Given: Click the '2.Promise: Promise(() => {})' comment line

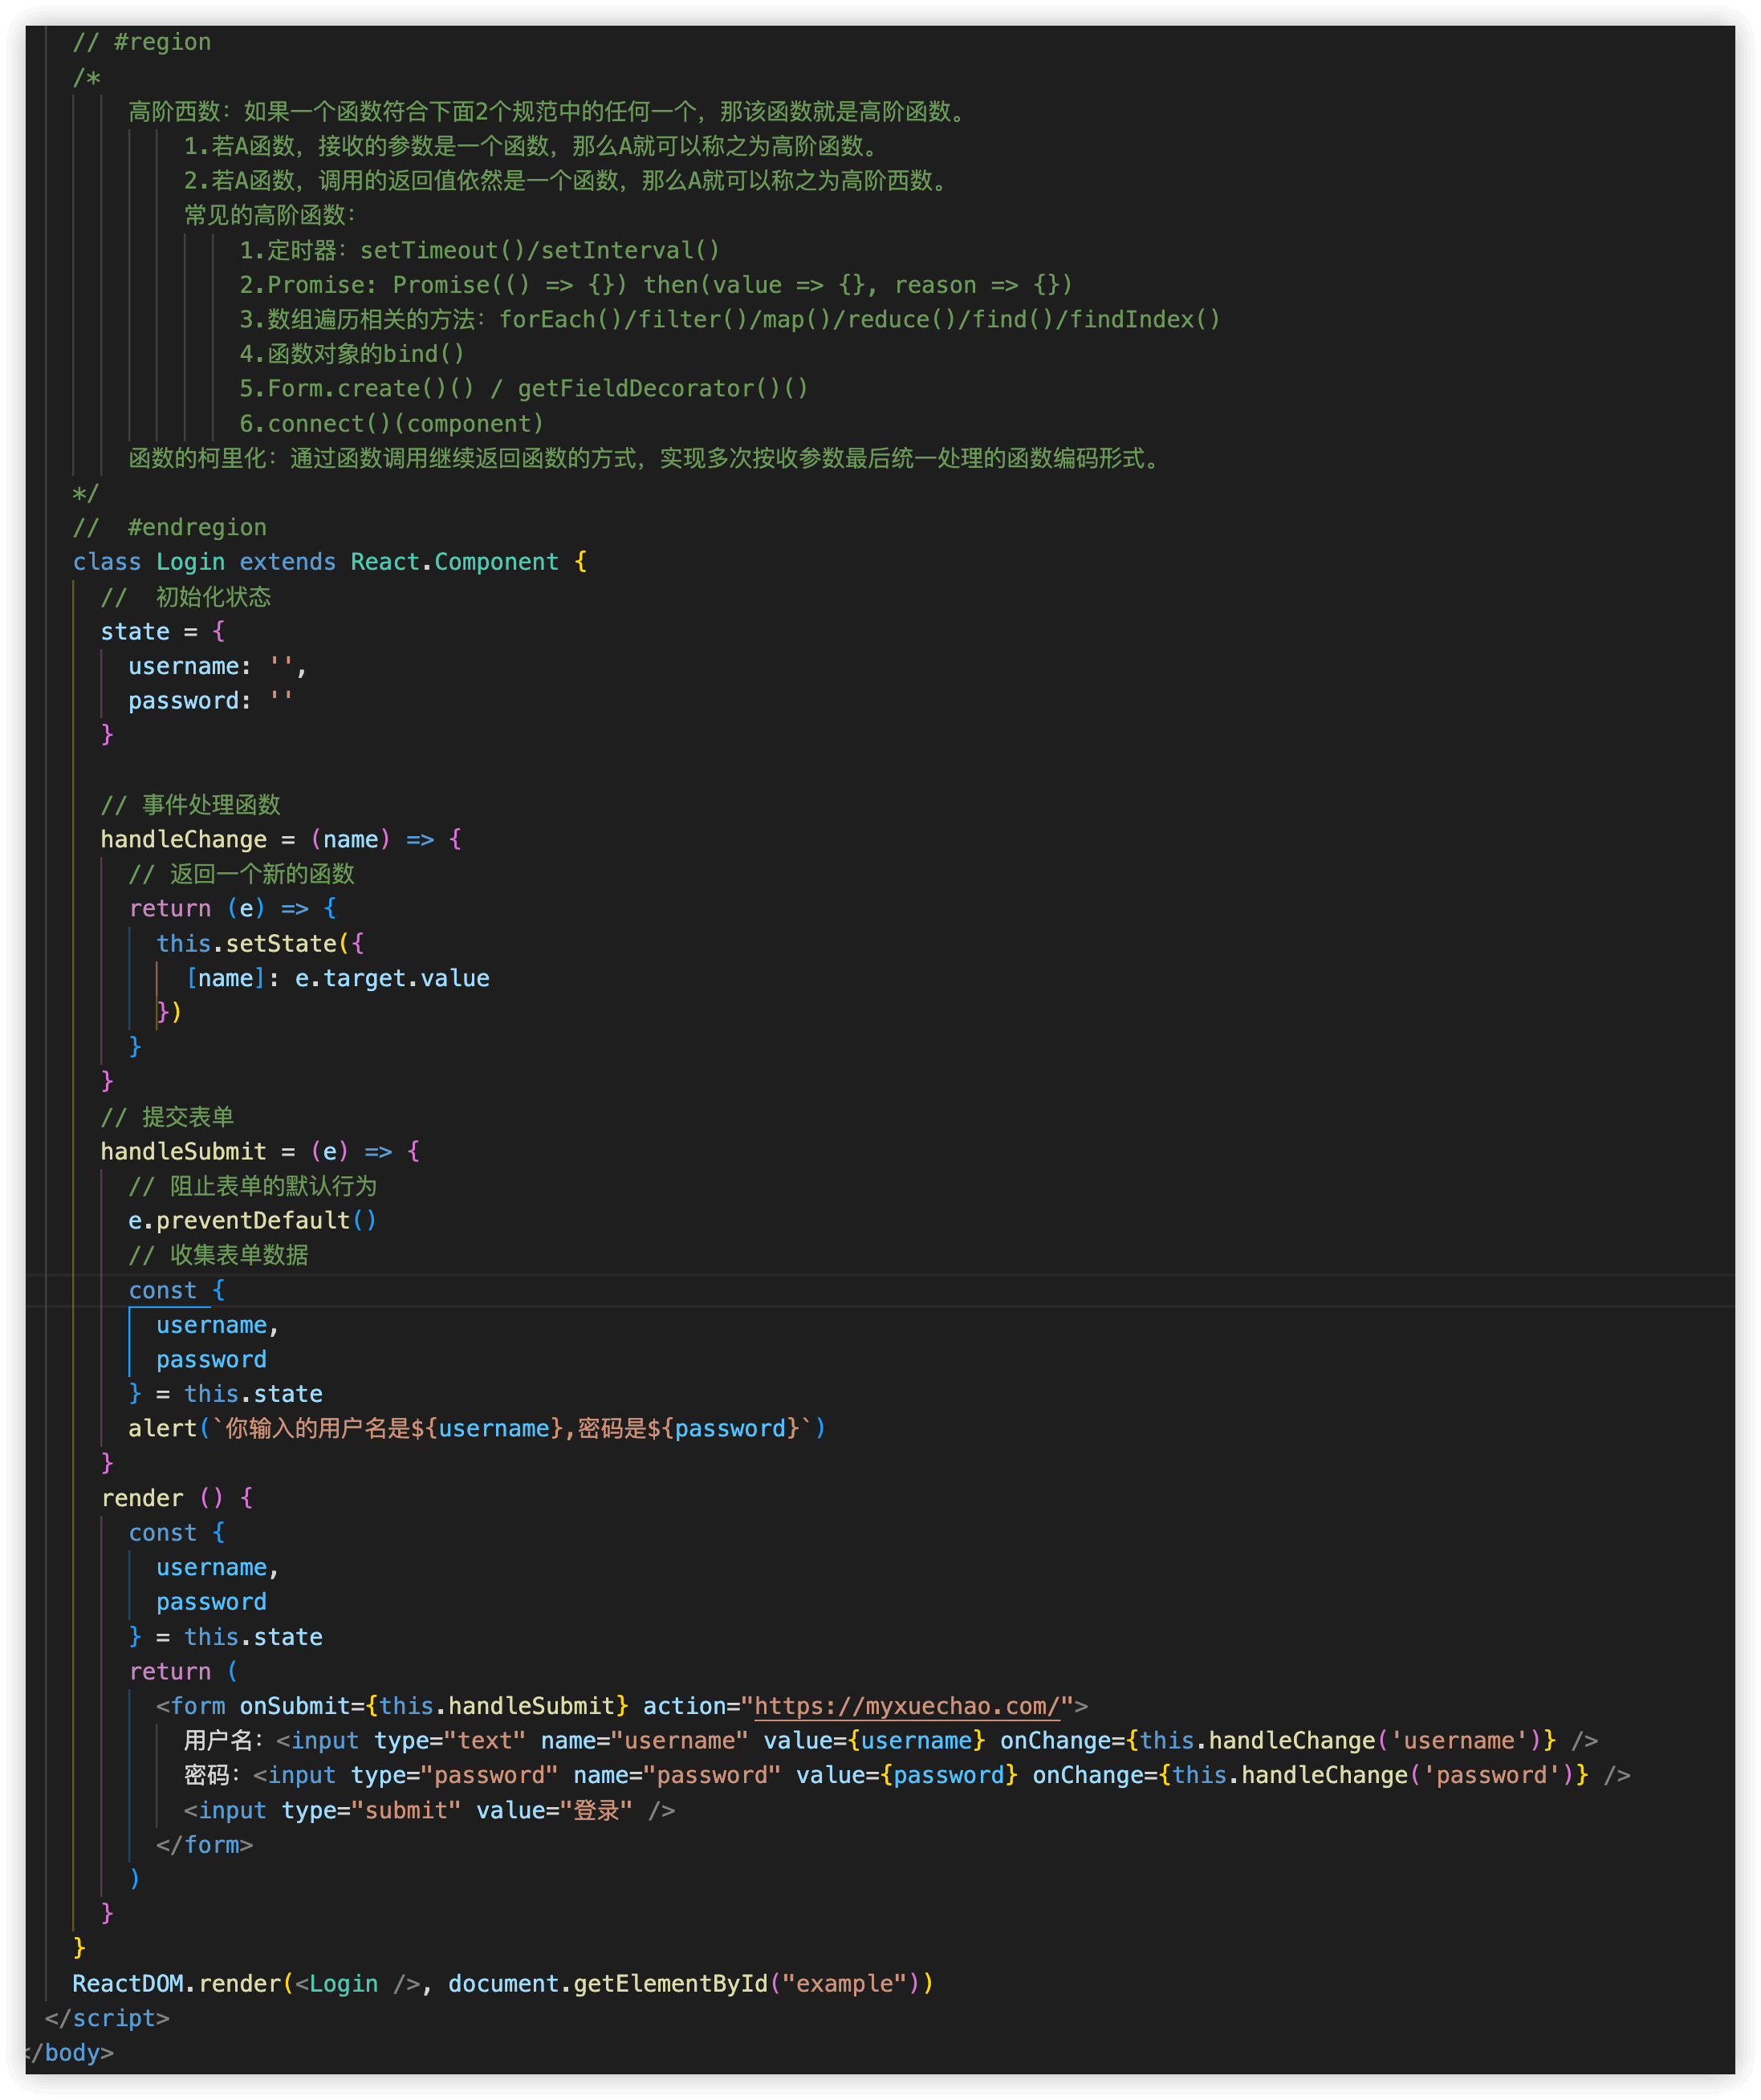Looking at the screenshot, I should pos(656,285).
